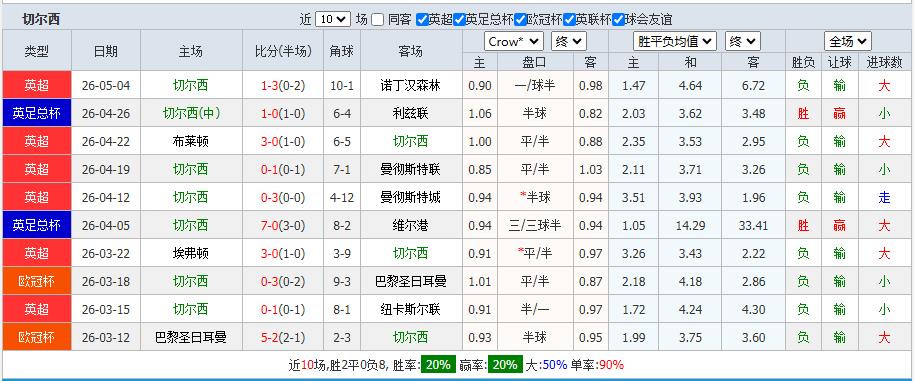
Task: Click away team 利兹联
Action: [x=411, y=114]
